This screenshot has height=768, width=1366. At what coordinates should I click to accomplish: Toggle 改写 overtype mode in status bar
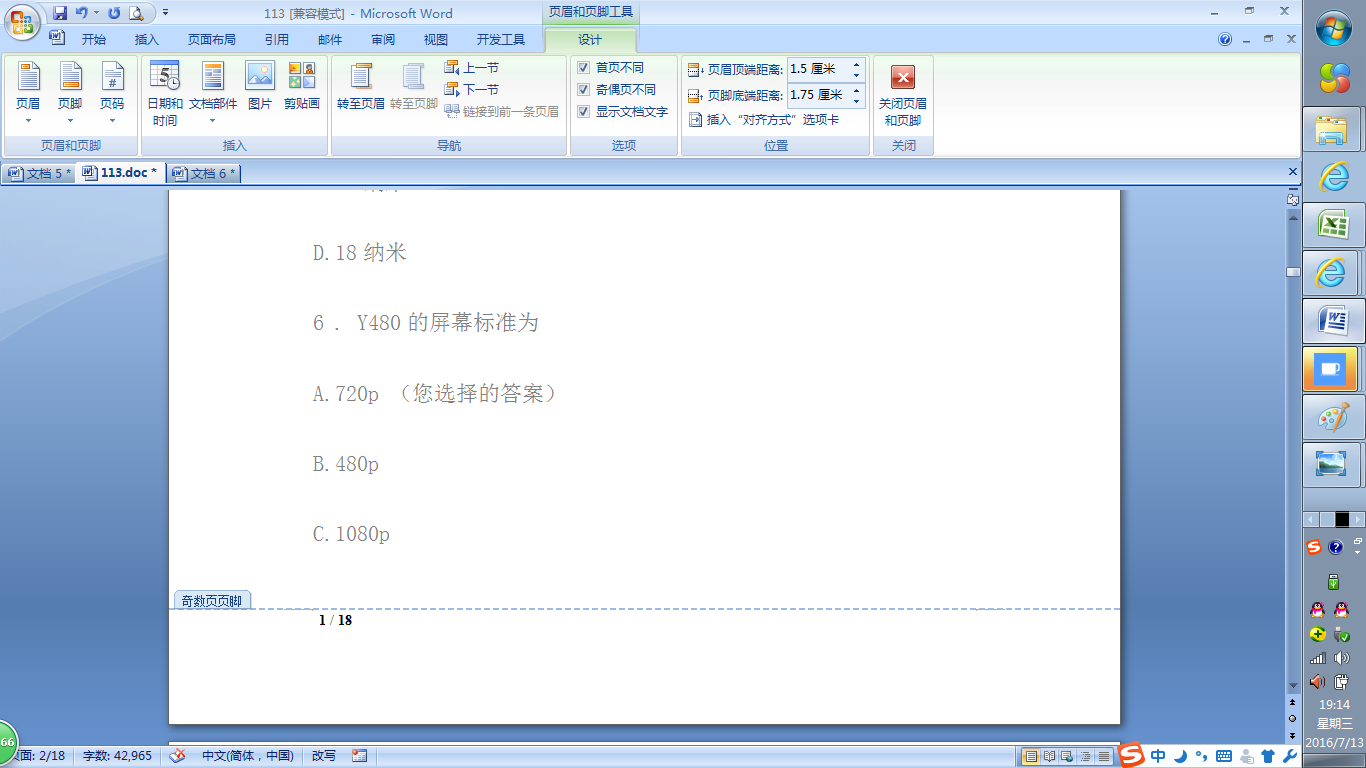[324, 756]
